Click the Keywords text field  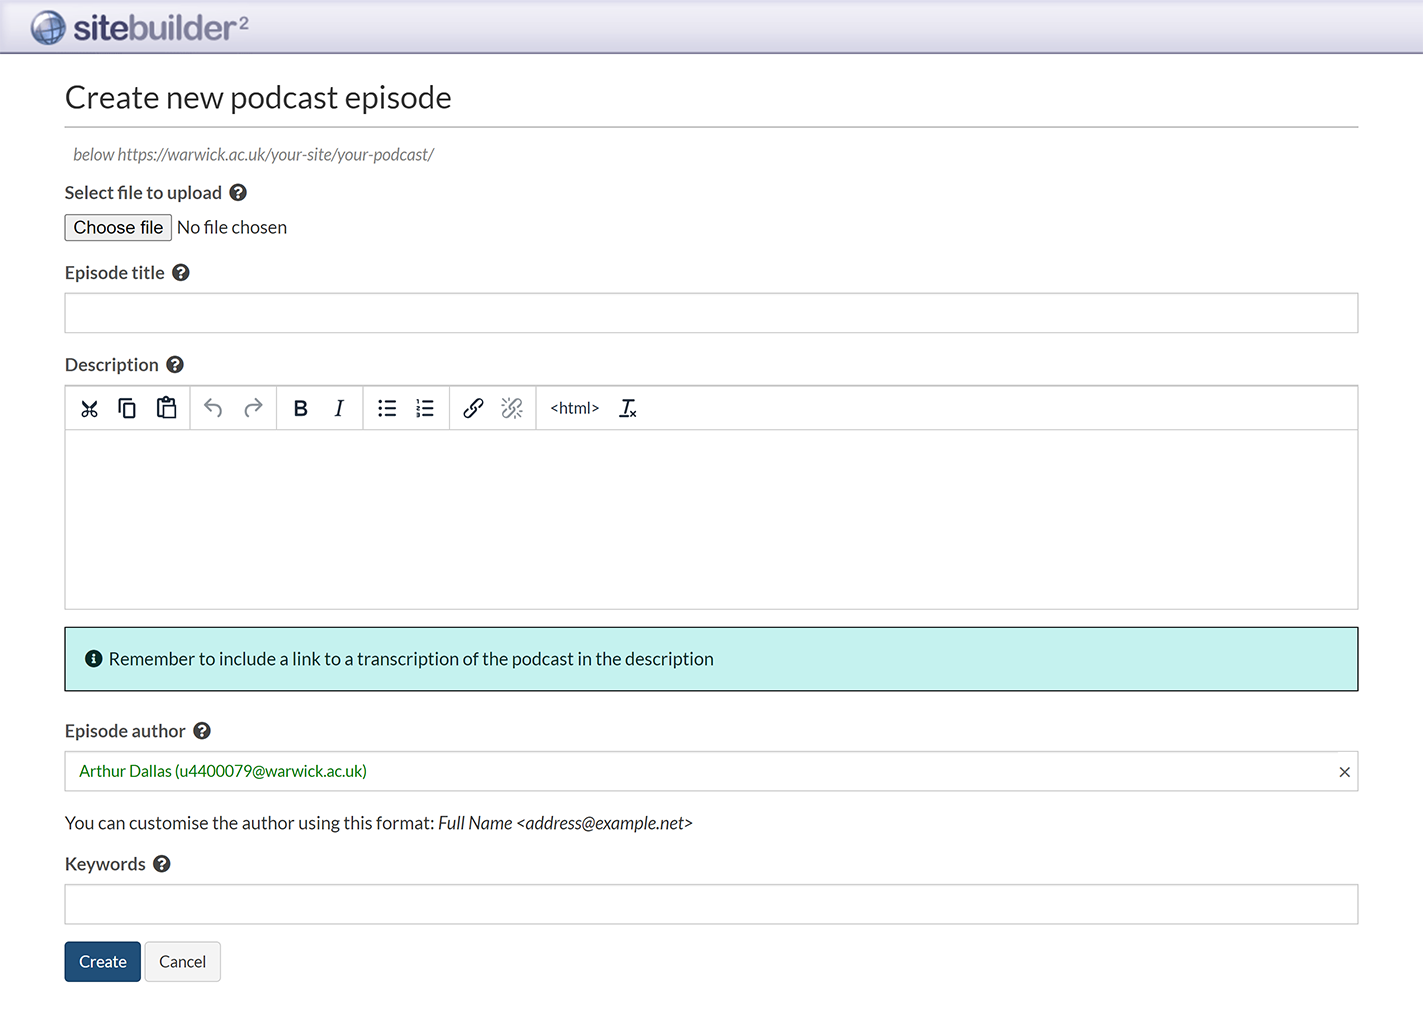[711, 904]
